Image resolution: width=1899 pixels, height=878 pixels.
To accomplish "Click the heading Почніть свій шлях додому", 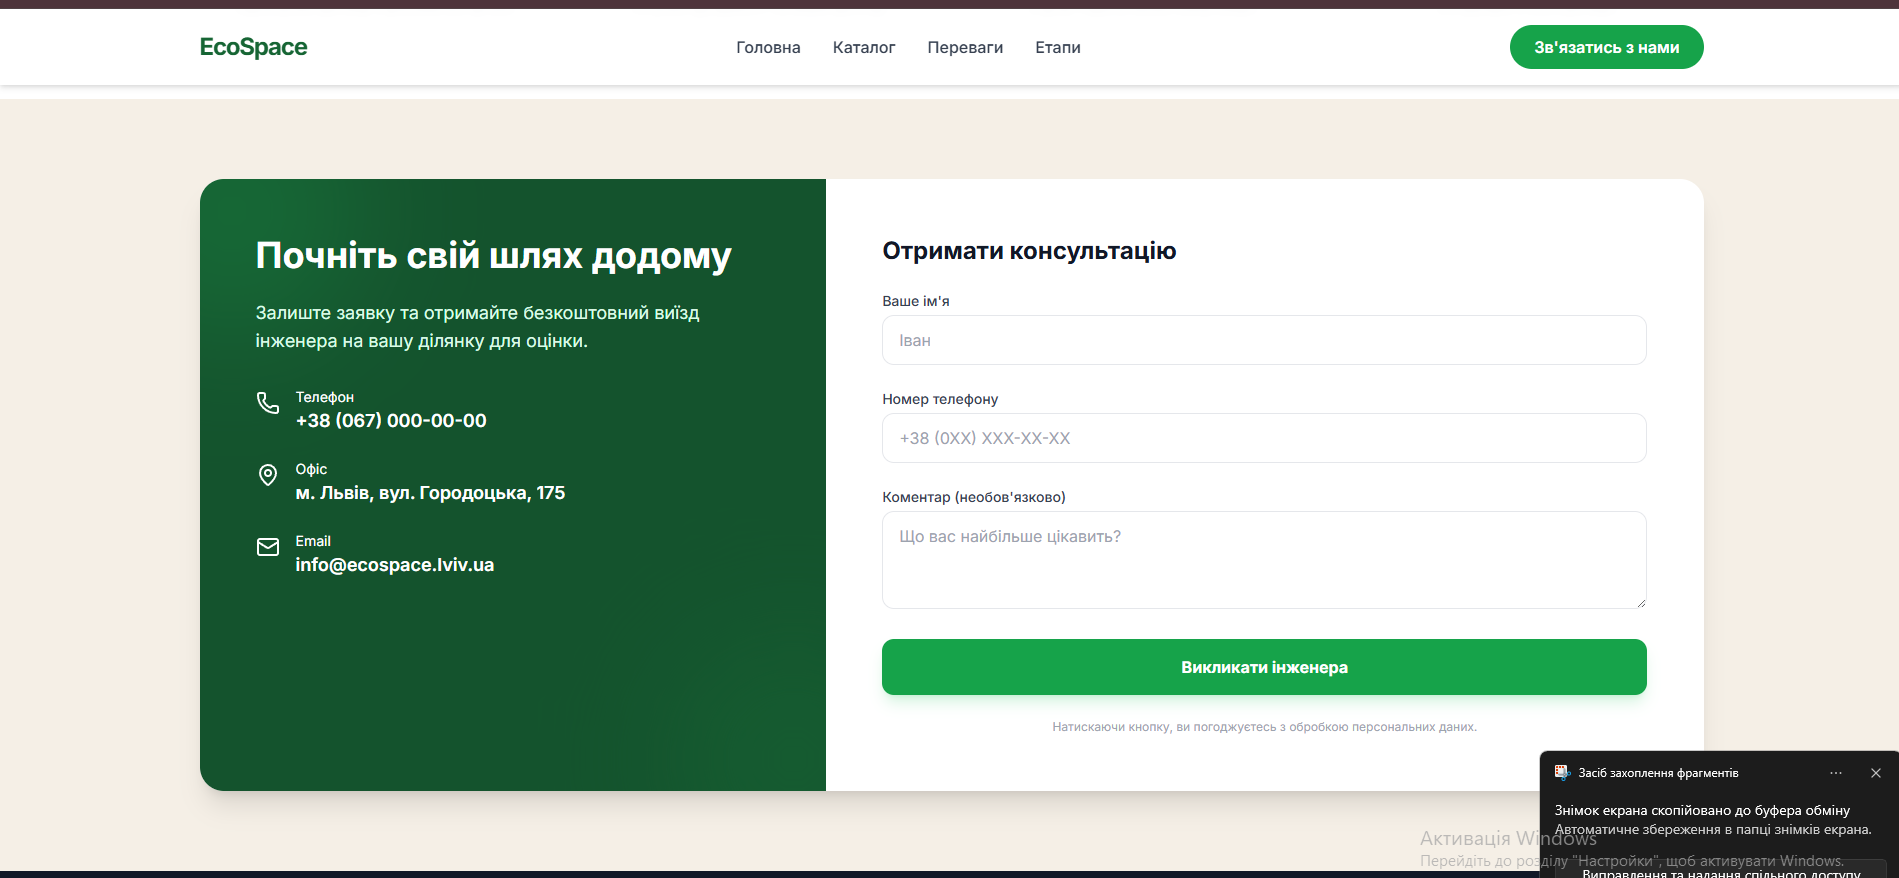I will tap(493, 256).
